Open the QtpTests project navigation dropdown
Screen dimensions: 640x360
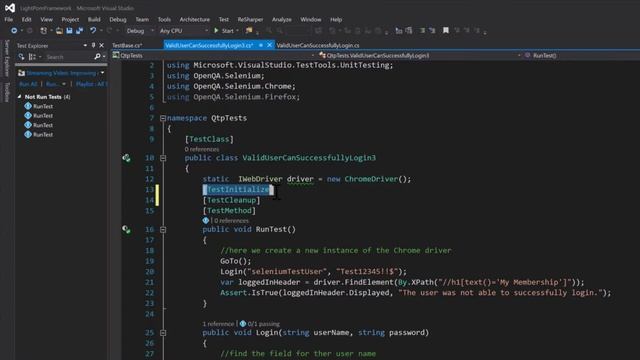pos(313,56)
